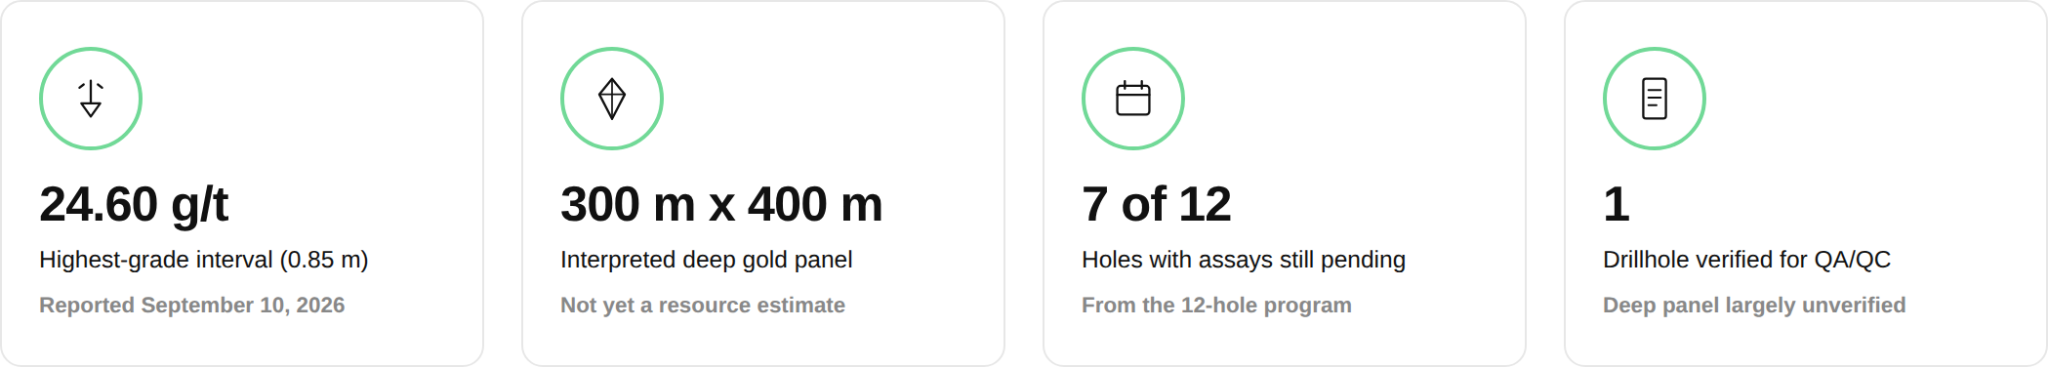This screenshot has width=2048, height=367.
Task: Click Deep panel largely unverified note
Action: pos(1754,305)
